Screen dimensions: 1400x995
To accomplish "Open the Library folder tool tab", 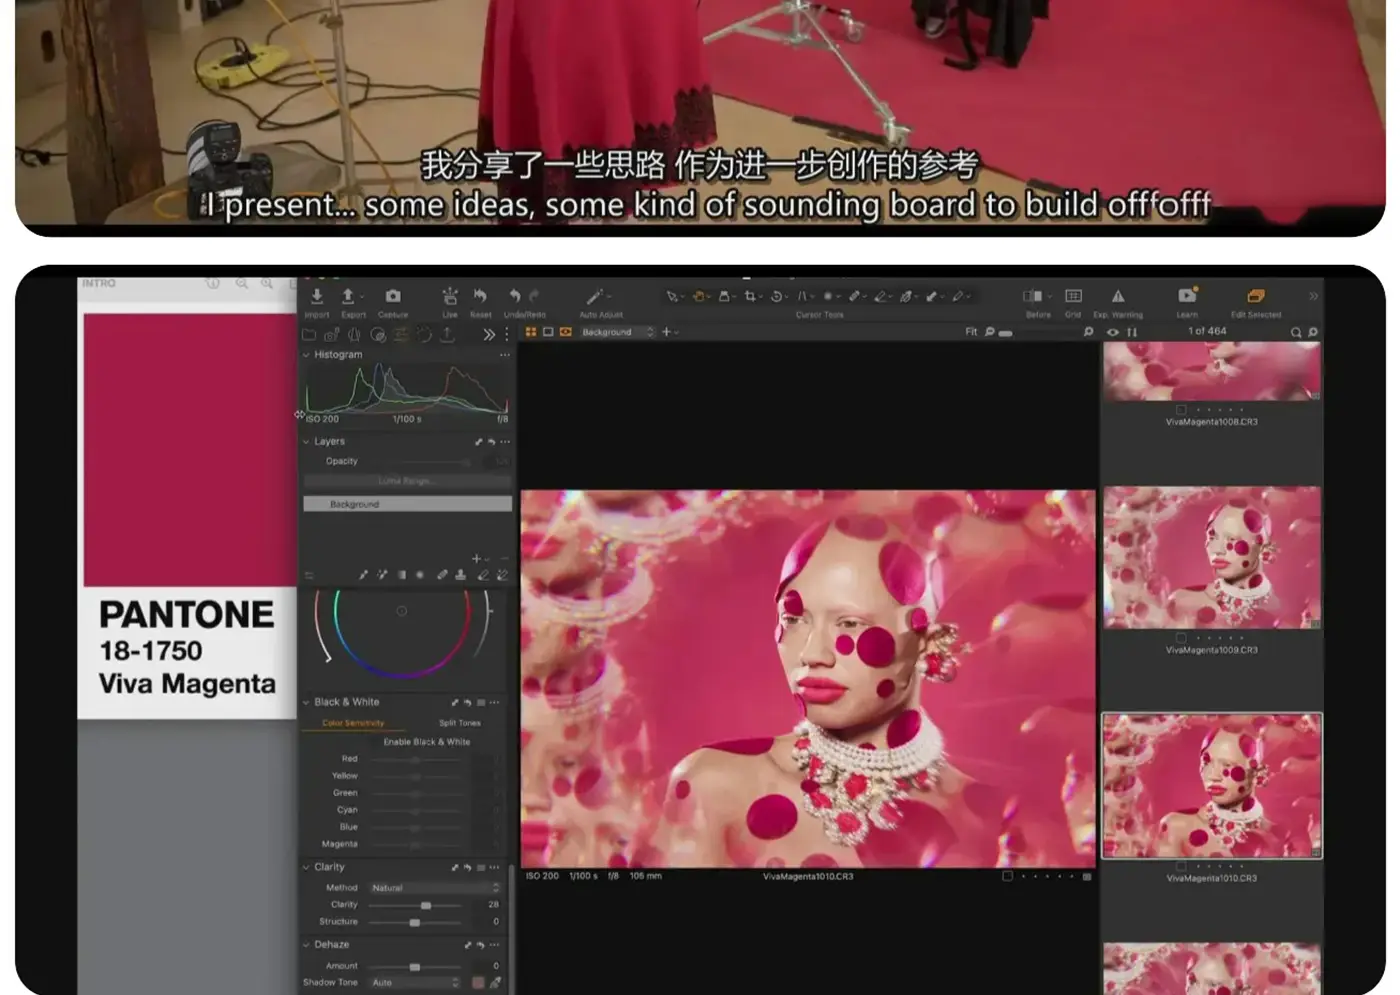I will [309, 334].
